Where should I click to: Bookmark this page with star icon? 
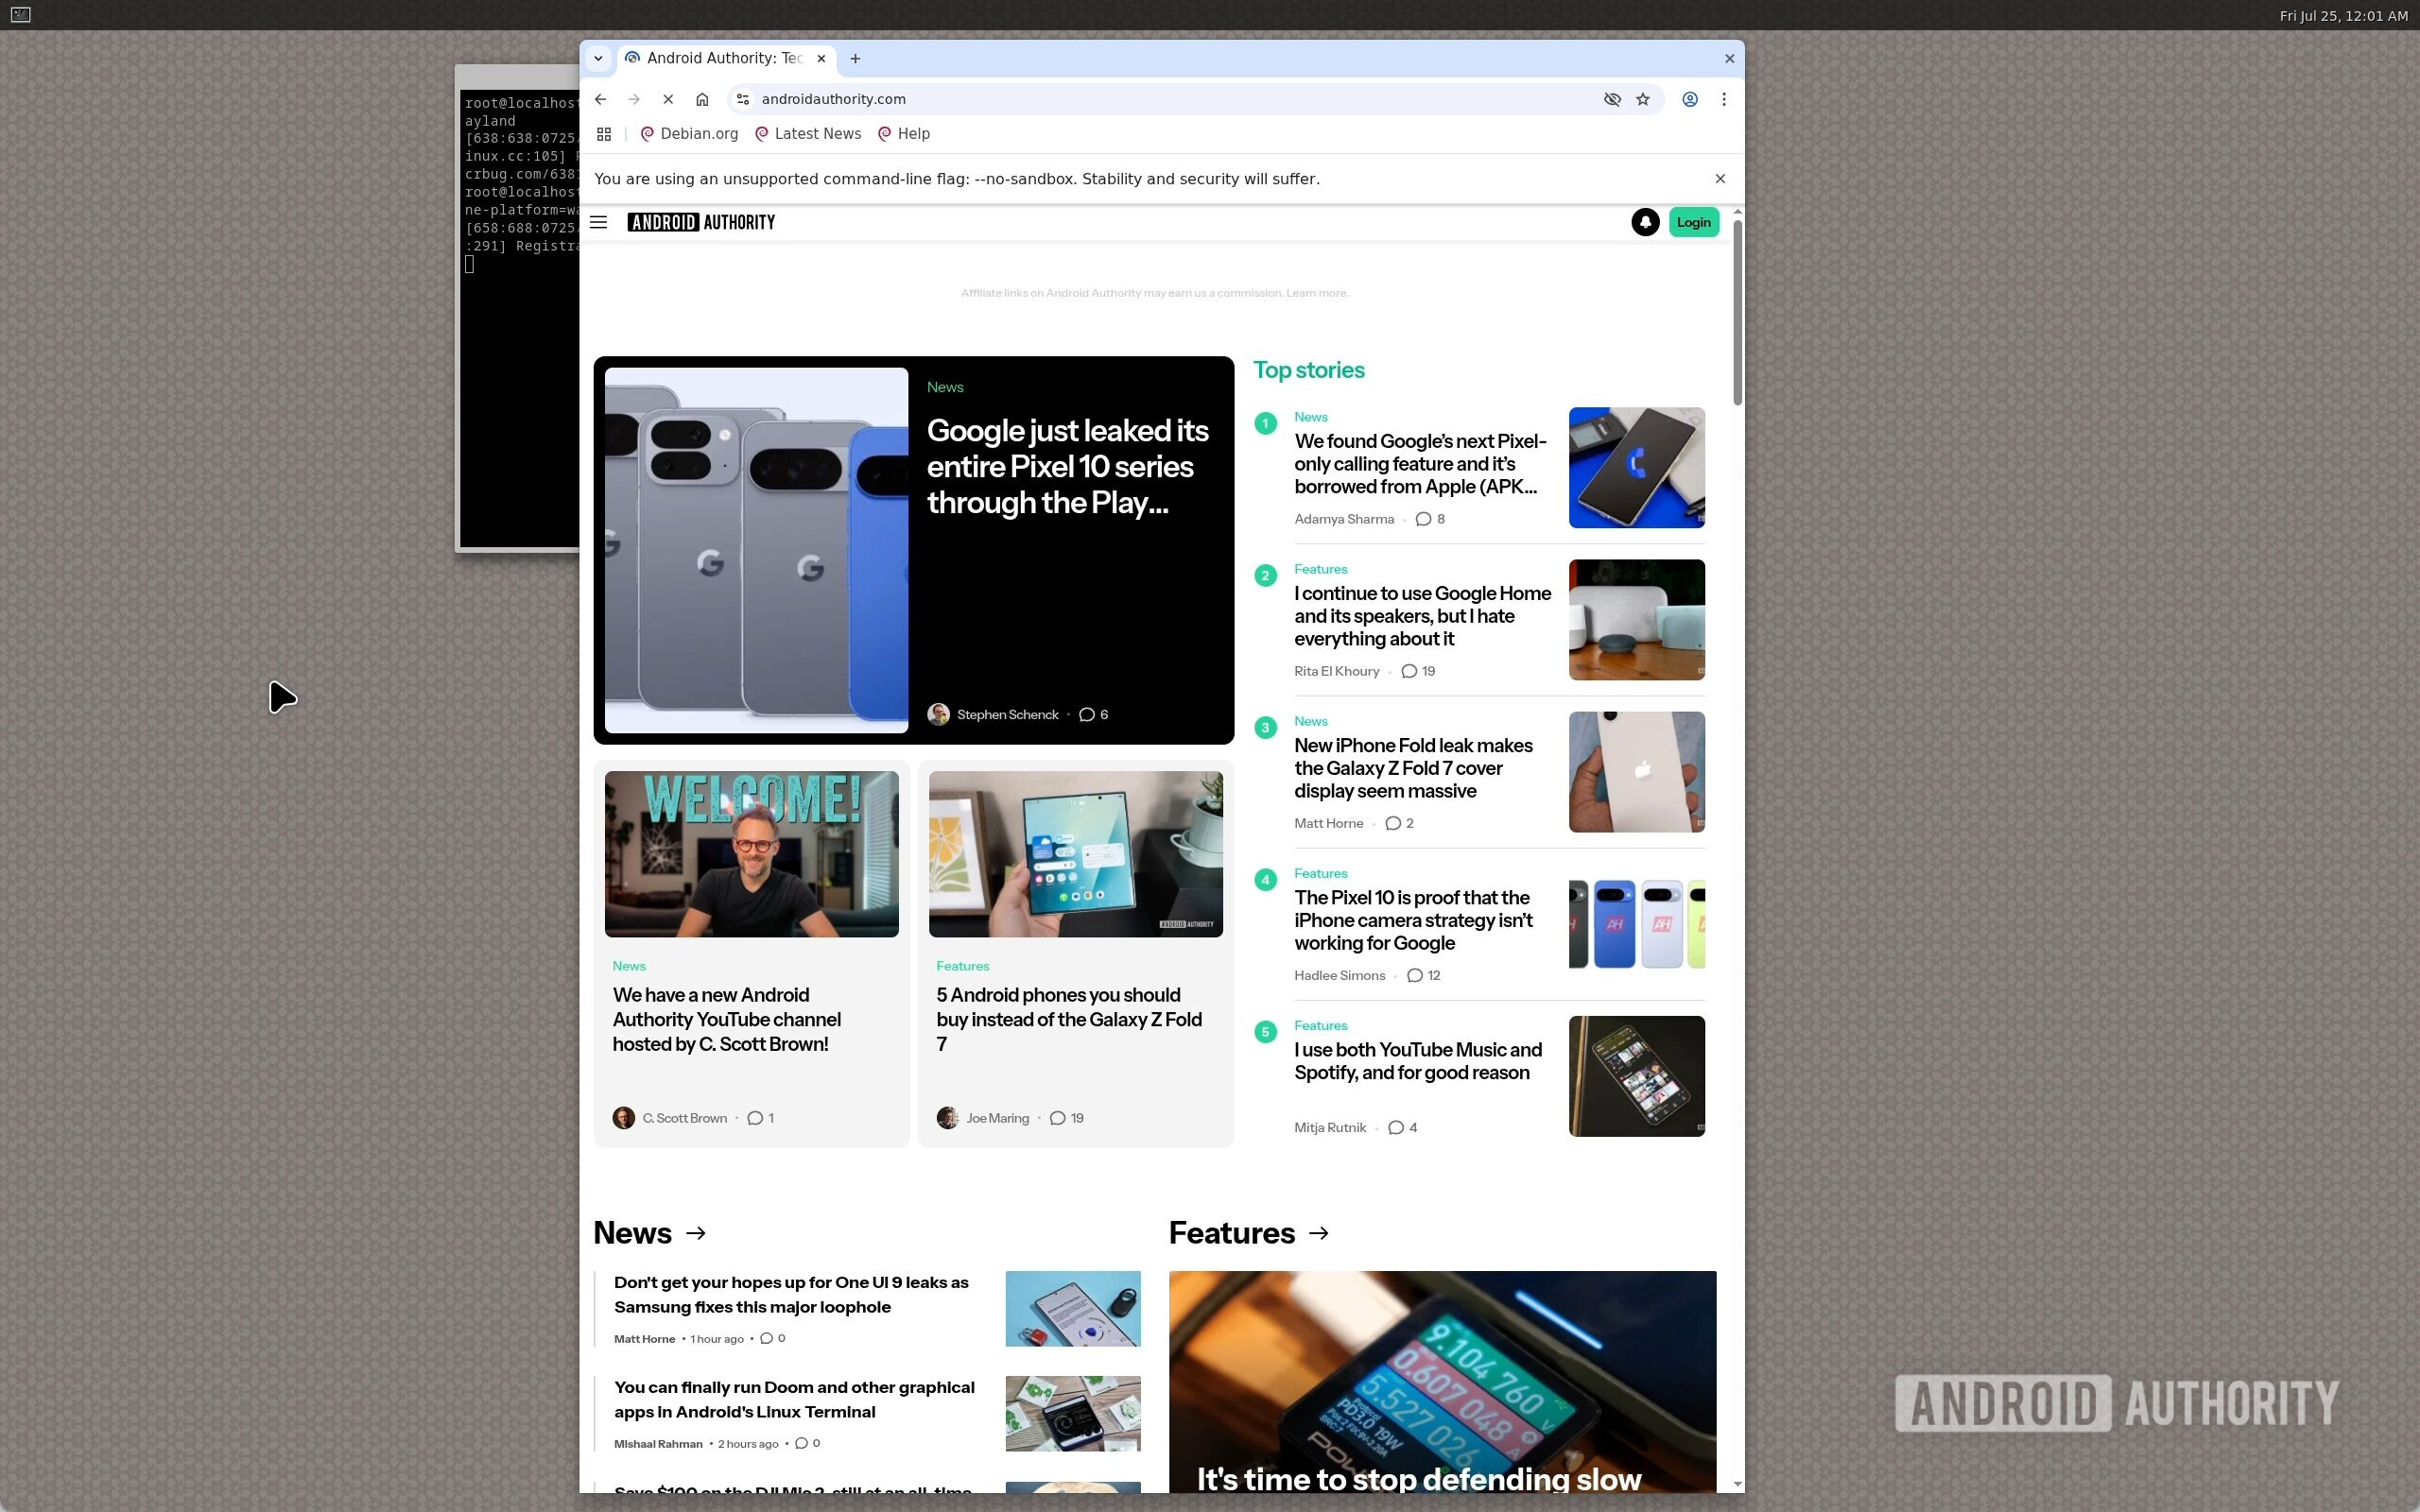[1642, 99]
